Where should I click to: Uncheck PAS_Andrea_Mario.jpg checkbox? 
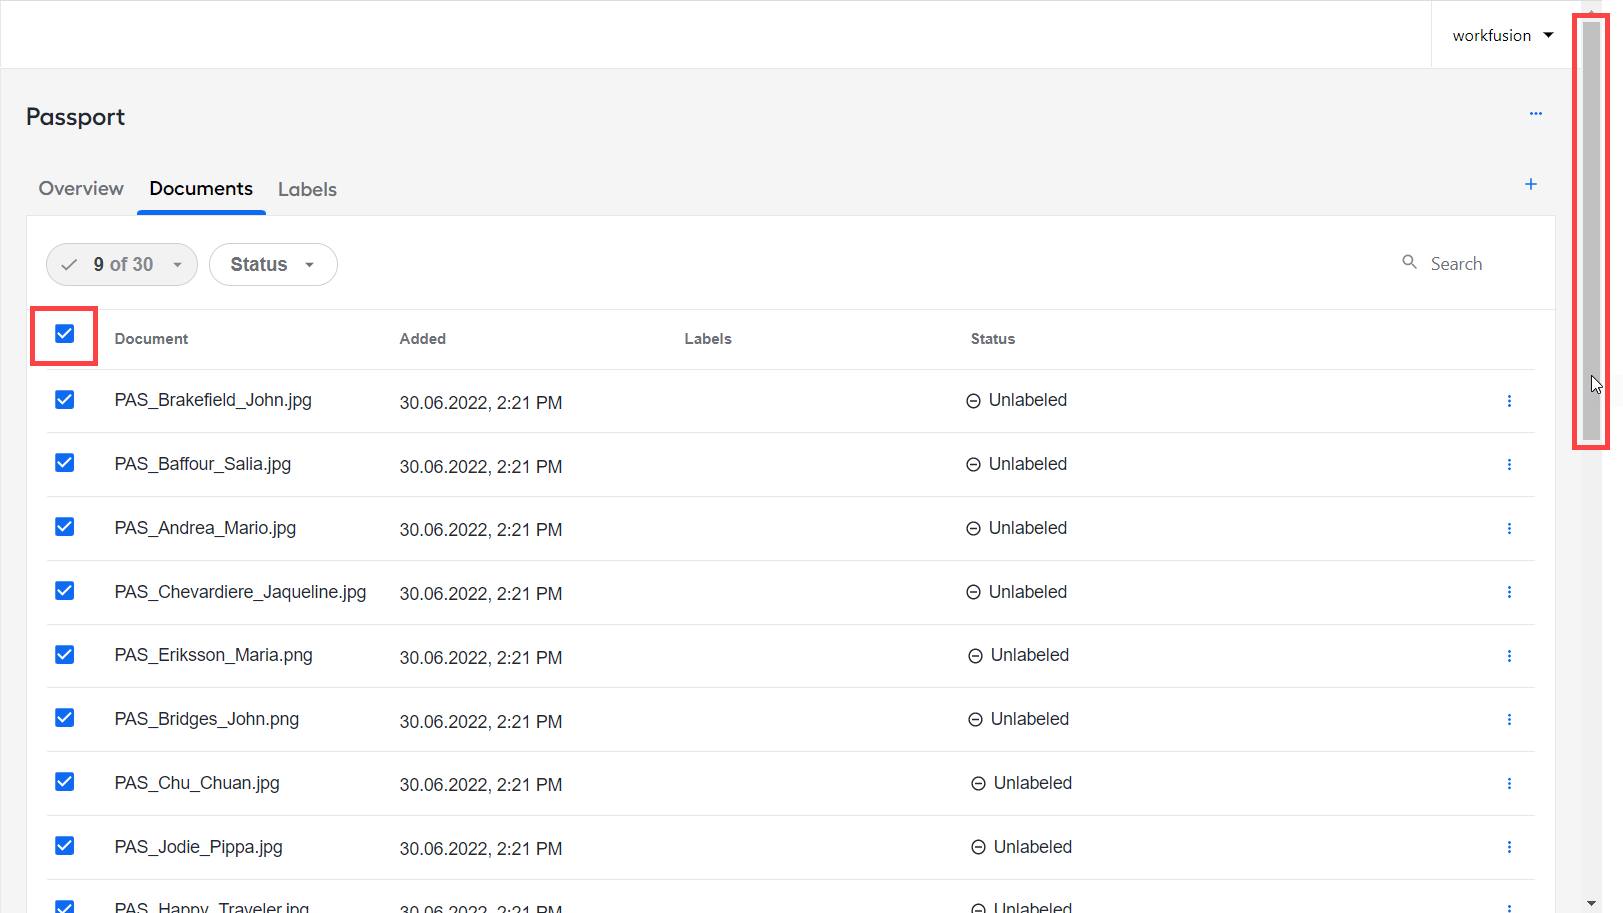pyautogui.click(x=64, y=527)
